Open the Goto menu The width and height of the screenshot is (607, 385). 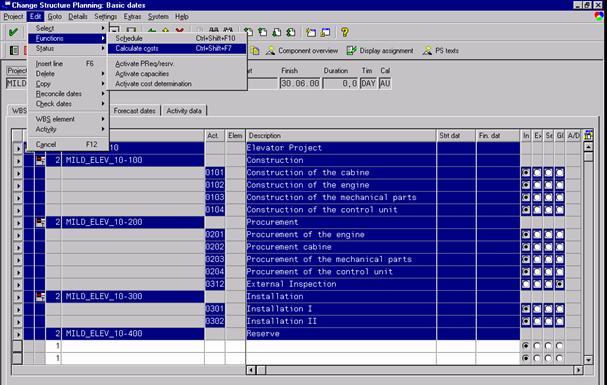click(x=55, y=17)
